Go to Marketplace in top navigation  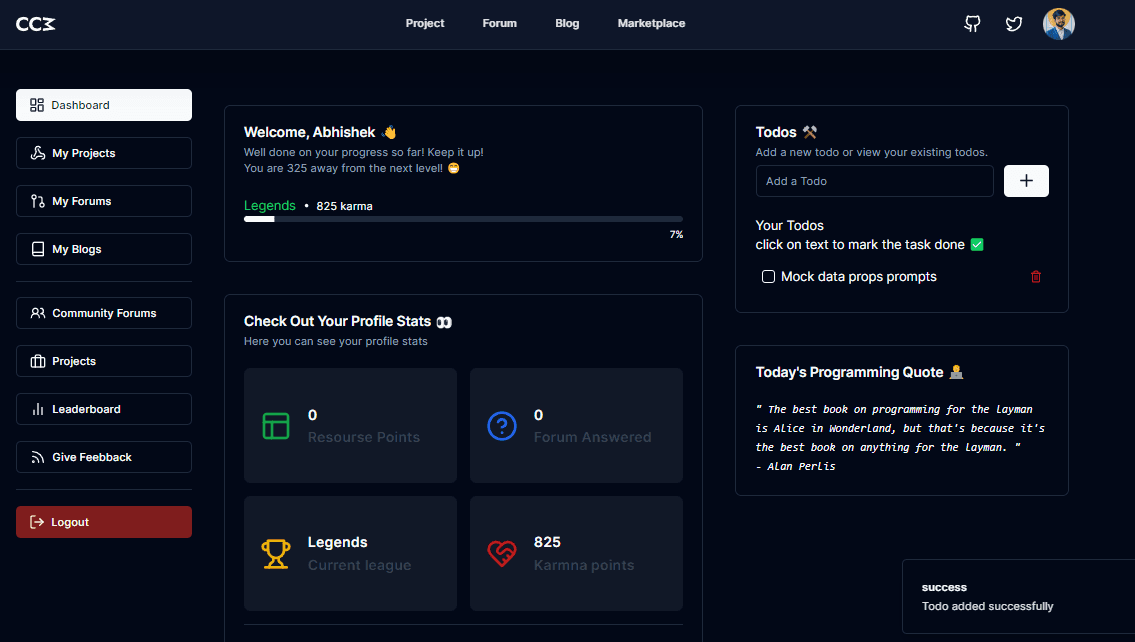(651, 23)
